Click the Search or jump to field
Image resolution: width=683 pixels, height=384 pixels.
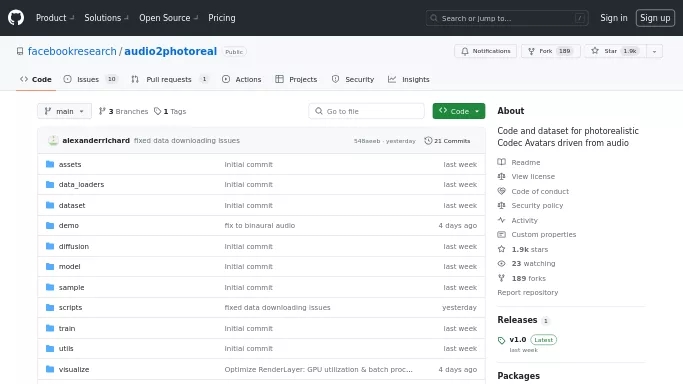(x=507, y=18)
